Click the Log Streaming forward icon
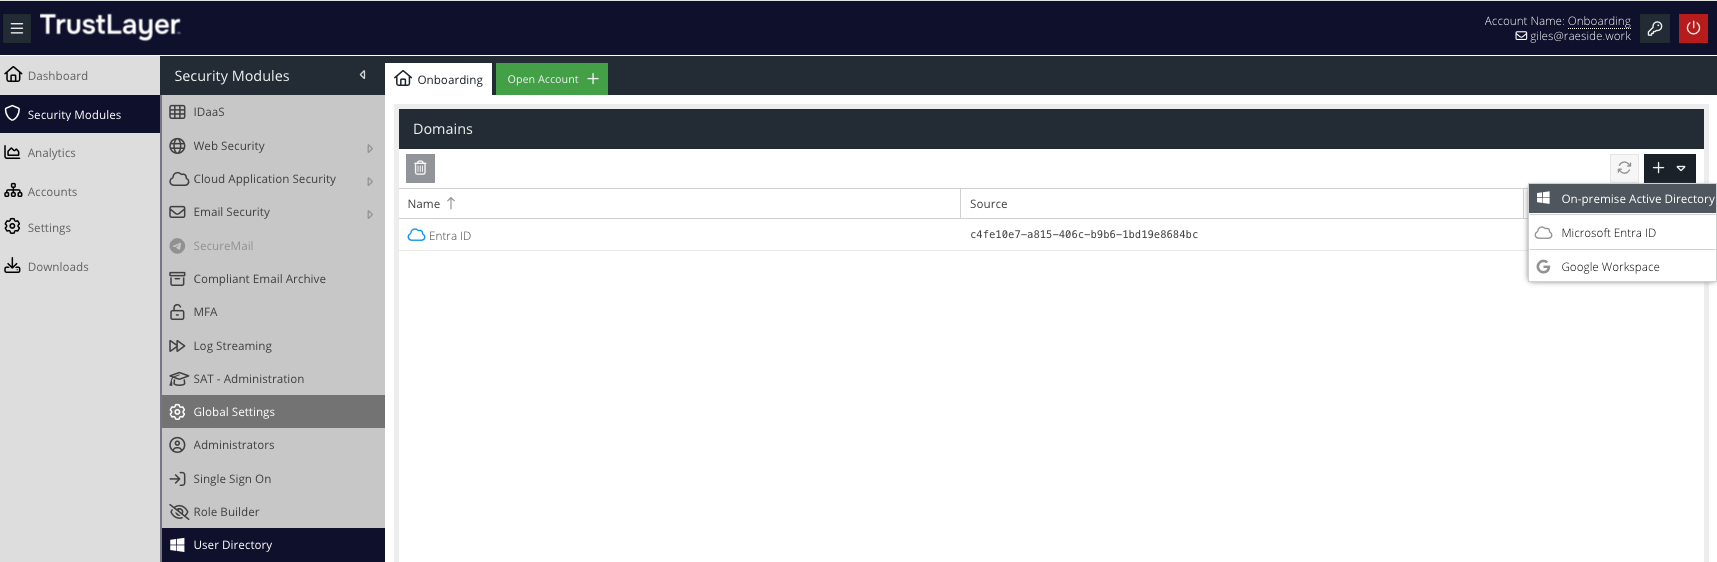 (x=177, y=346)
